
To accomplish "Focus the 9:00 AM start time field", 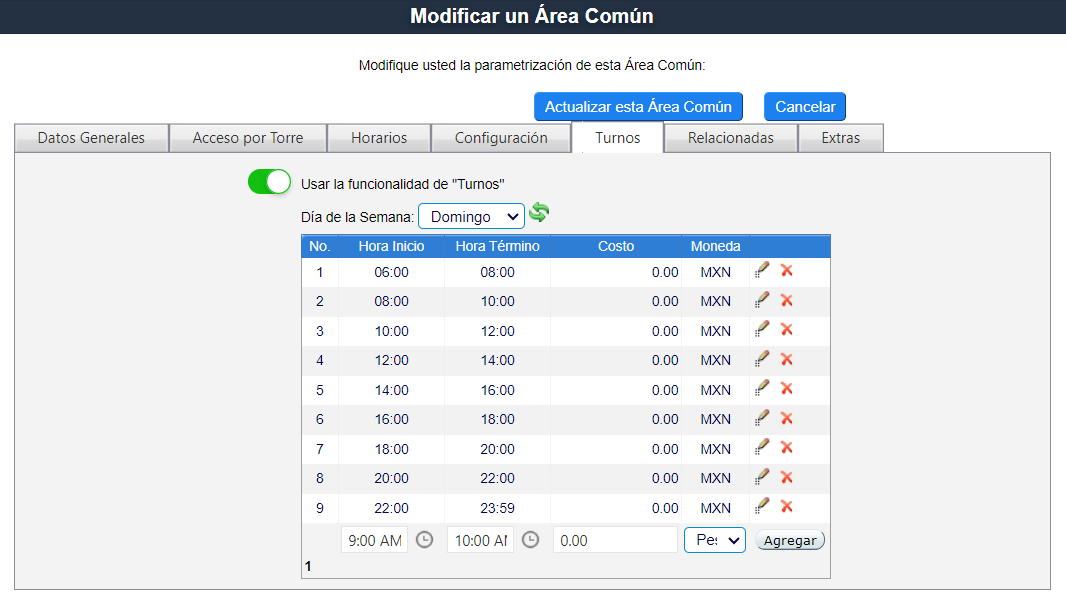I will coord(374,540).
